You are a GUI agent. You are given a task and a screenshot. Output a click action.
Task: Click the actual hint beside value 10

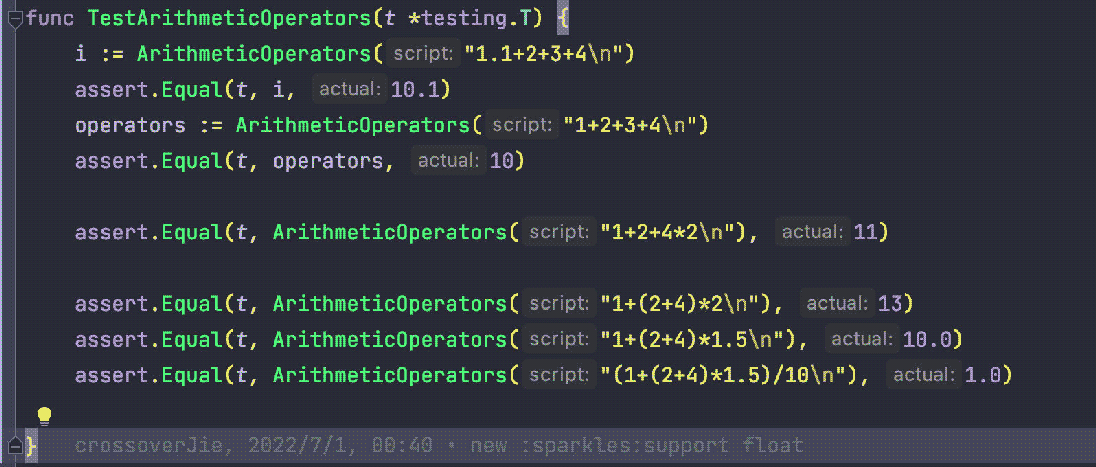(448, 162)
